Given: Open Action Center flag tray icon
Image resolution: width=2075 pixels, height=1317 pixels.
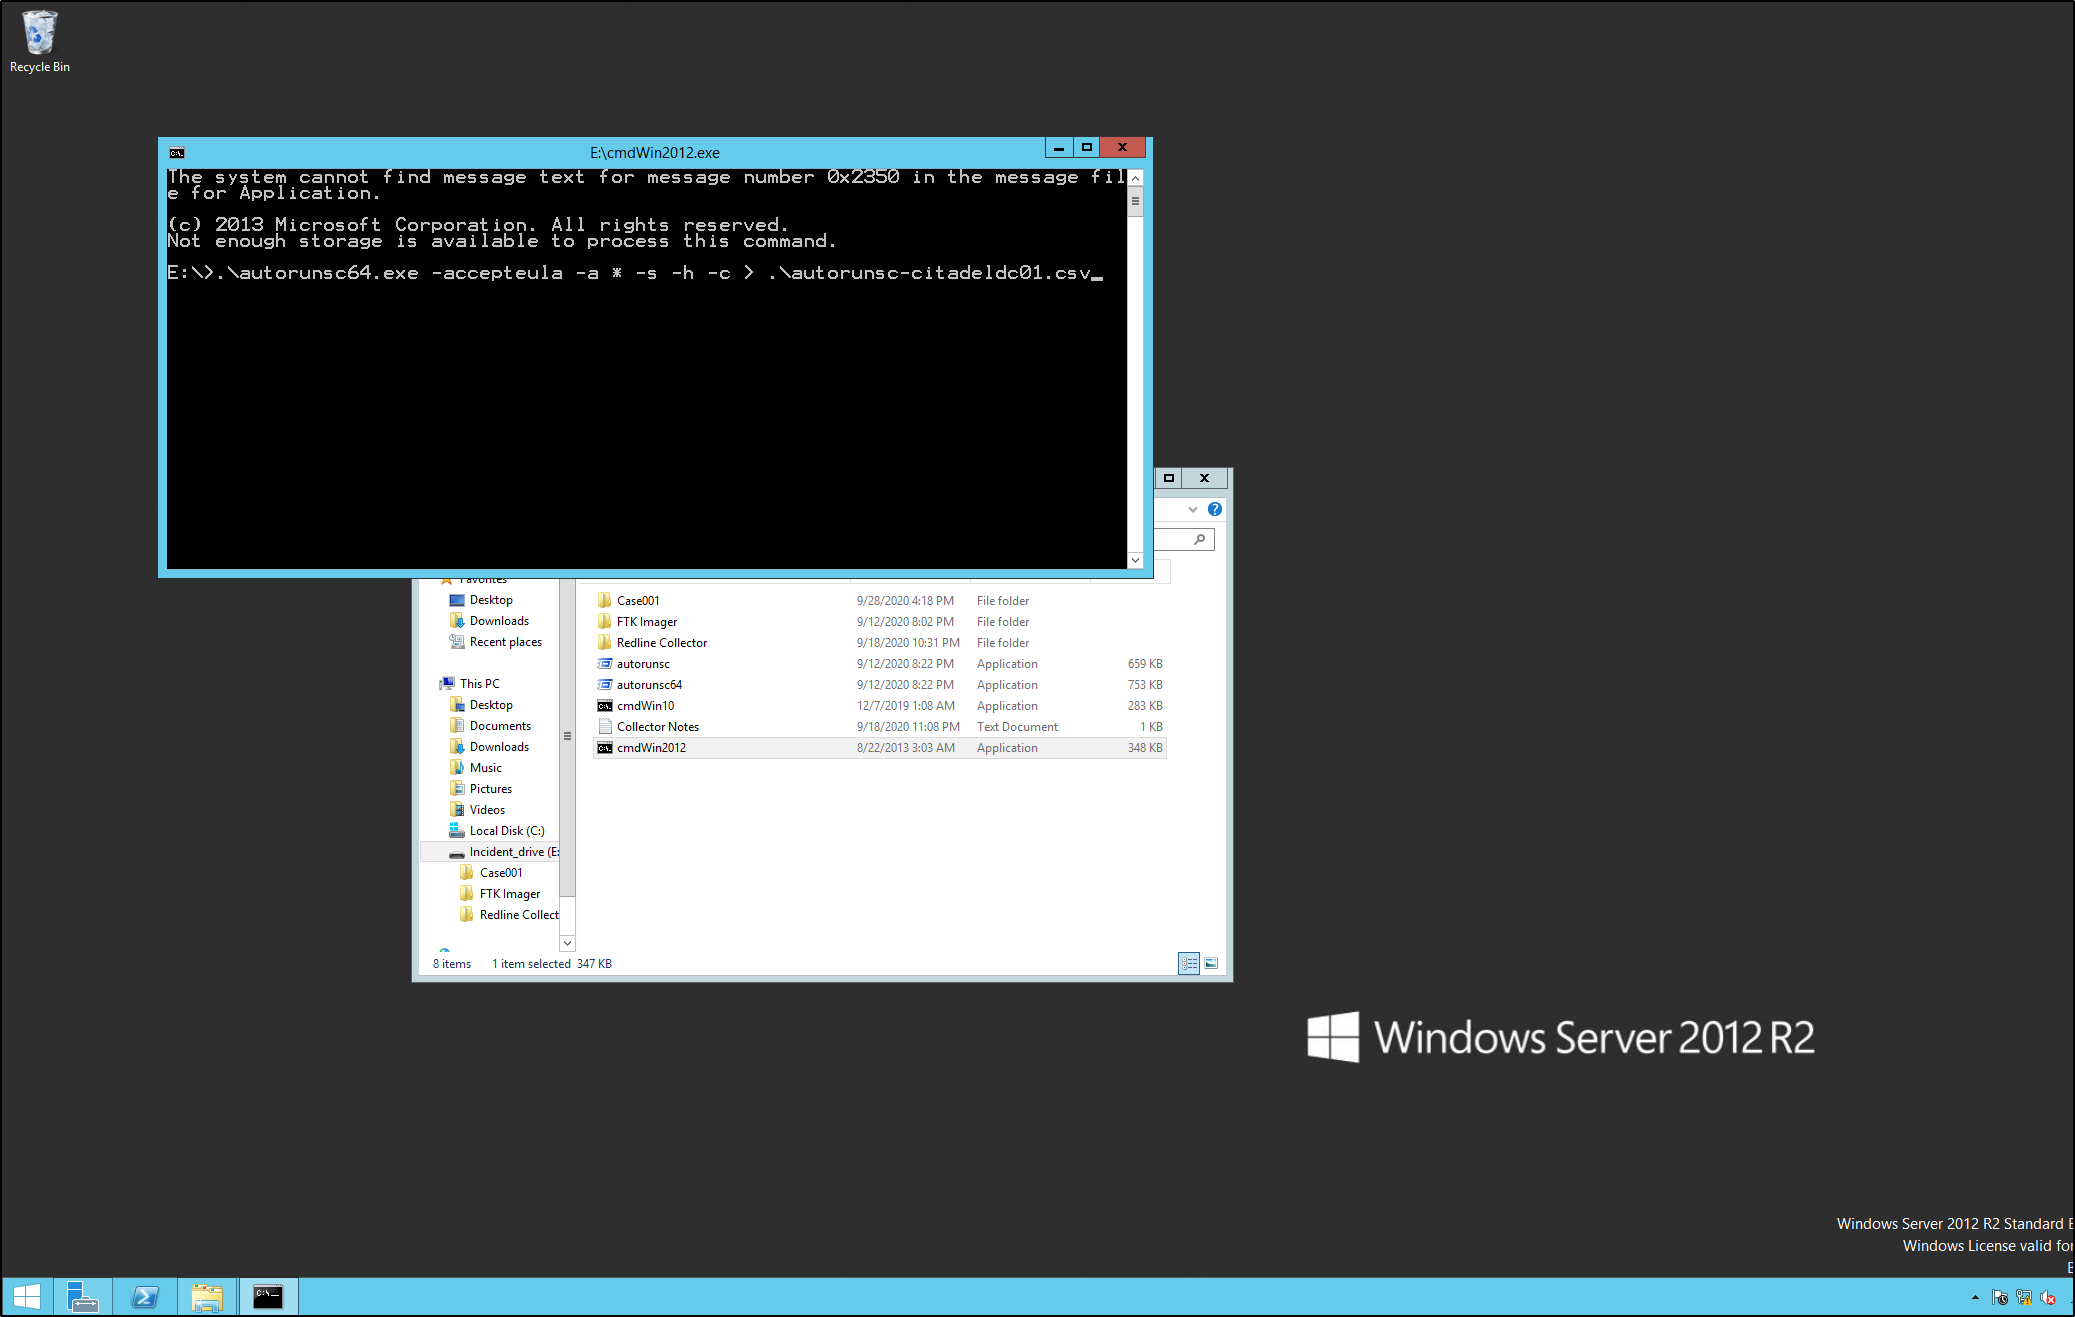Looking at the screenshot, I should click(2000, 1298).
